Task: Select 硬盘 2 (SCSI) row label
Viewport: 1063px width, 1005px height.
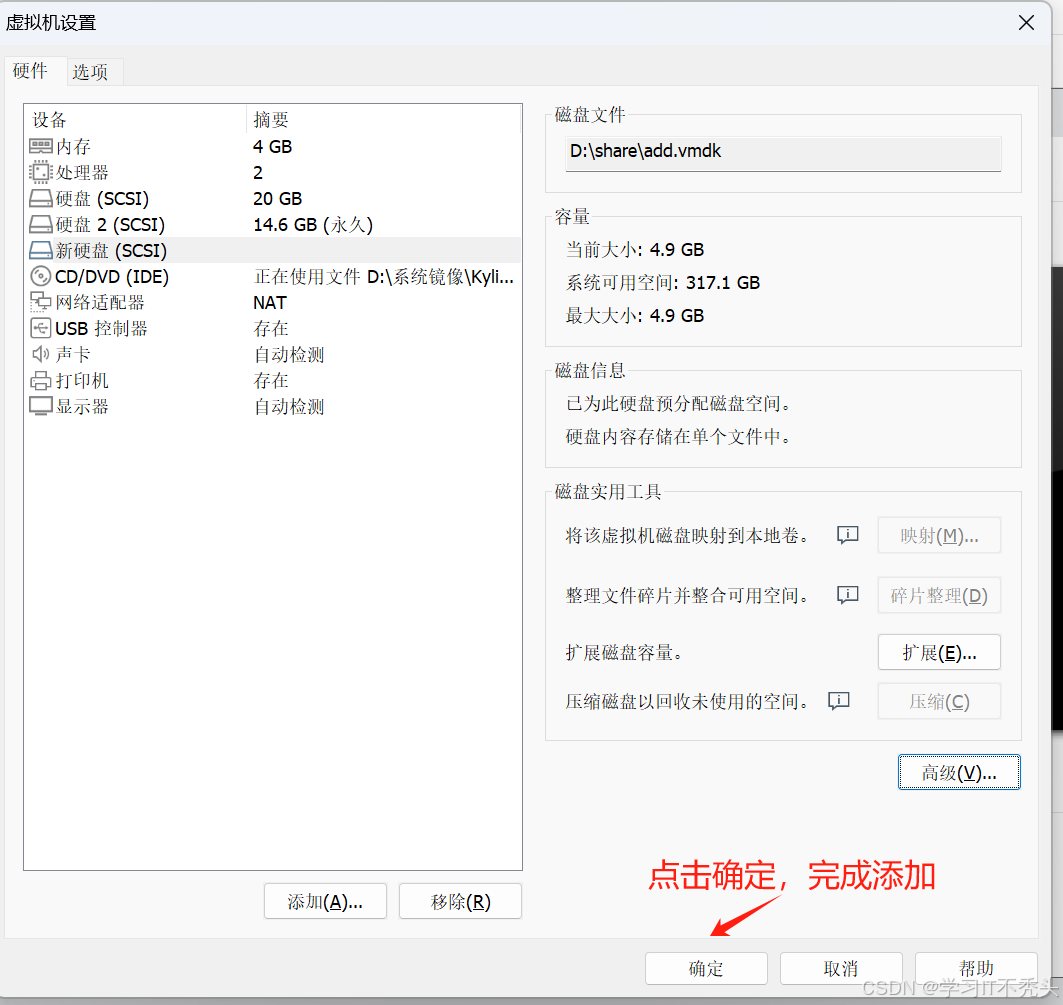Action: coord(110,224)
